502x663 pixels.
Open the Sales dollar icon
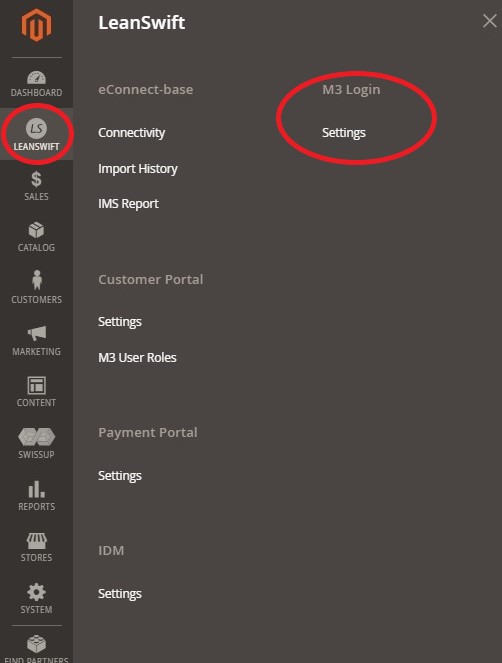[x=36, y=179]
